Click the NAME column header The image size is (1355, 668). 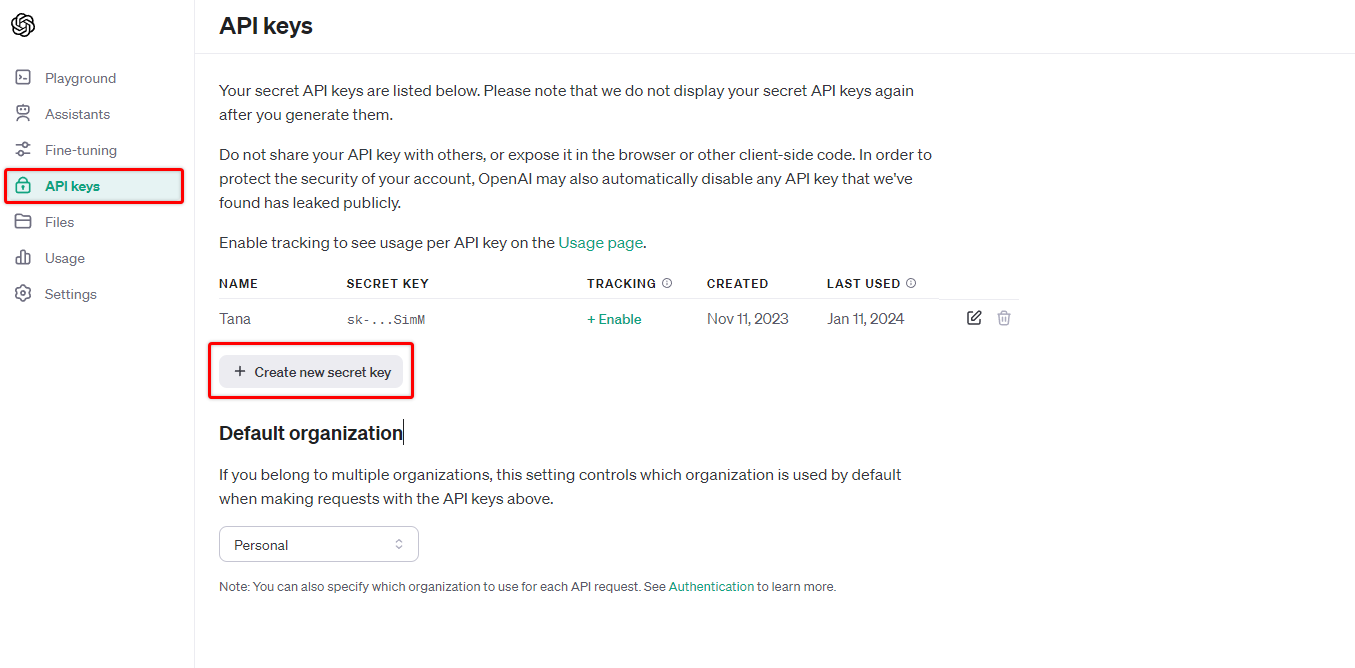(238, 284)
